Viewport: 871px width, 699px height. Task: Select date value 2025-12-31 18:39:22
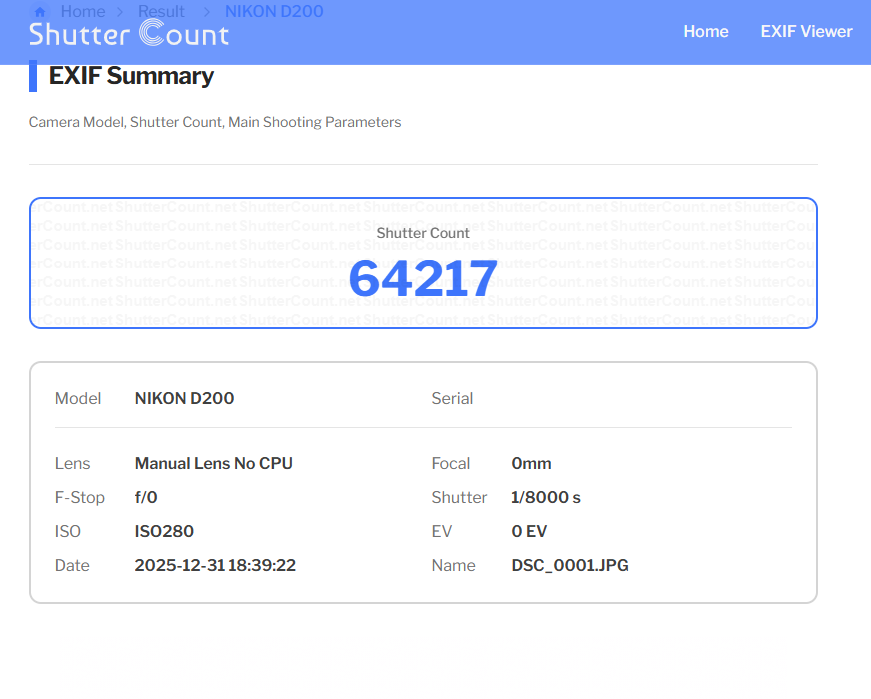click(215, 565)
